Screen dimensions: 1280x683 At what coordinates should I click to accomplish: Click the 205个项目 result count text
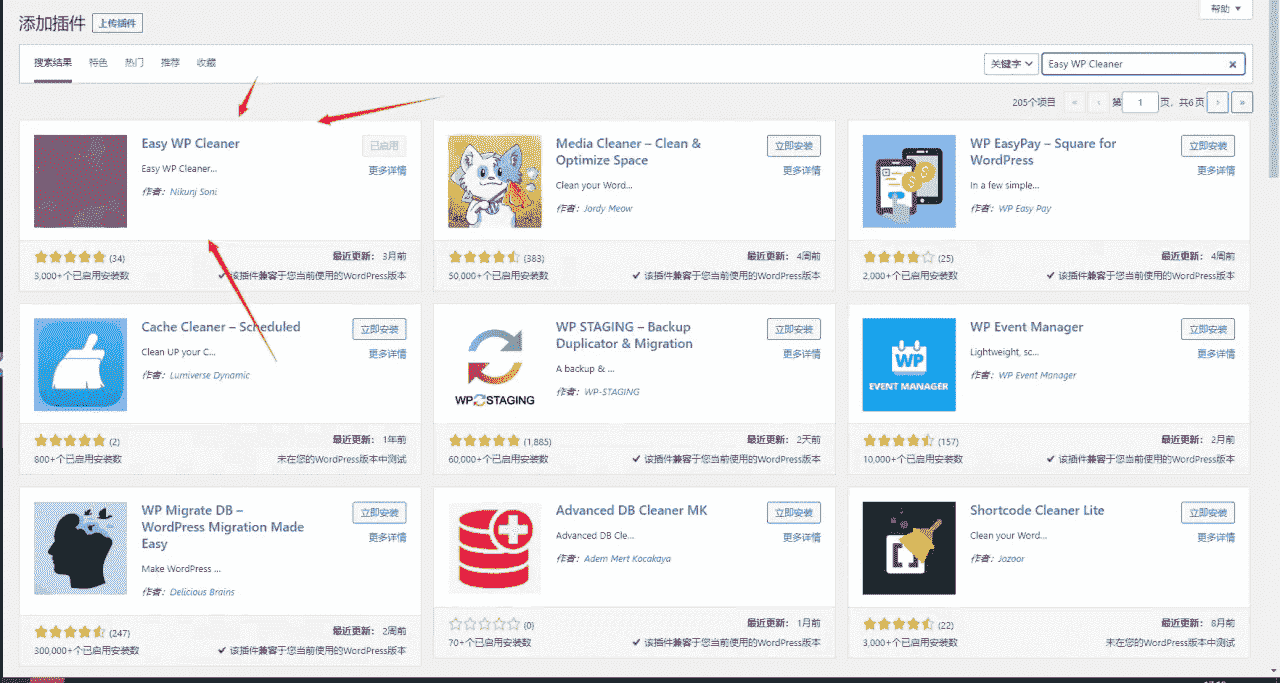point(1034,102)
